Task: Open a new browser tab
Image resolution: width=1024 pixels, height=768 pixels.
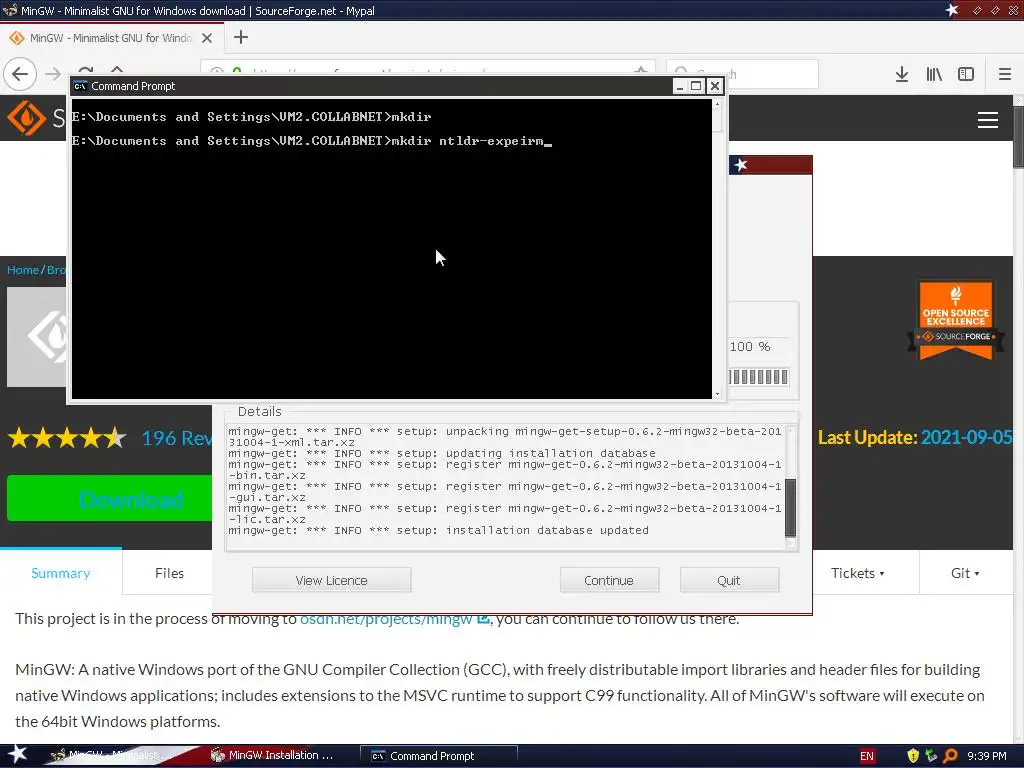Action: coord(241,37)
